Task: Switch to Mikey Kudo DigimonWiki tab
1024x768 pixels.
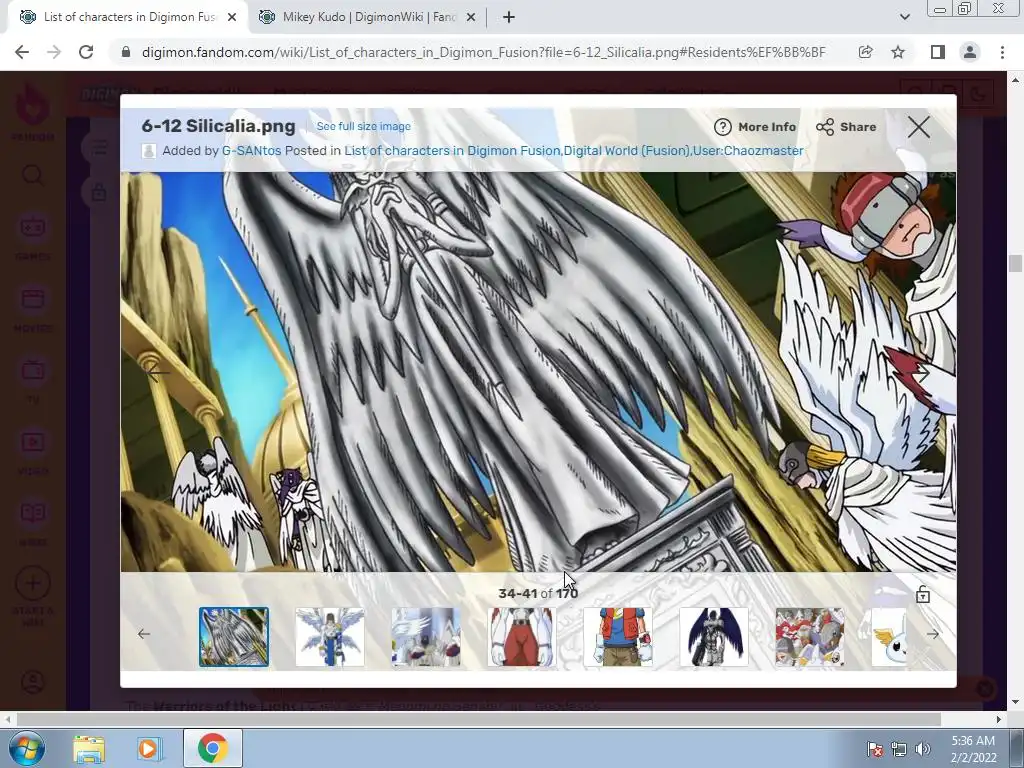Action: click(369, 17)
